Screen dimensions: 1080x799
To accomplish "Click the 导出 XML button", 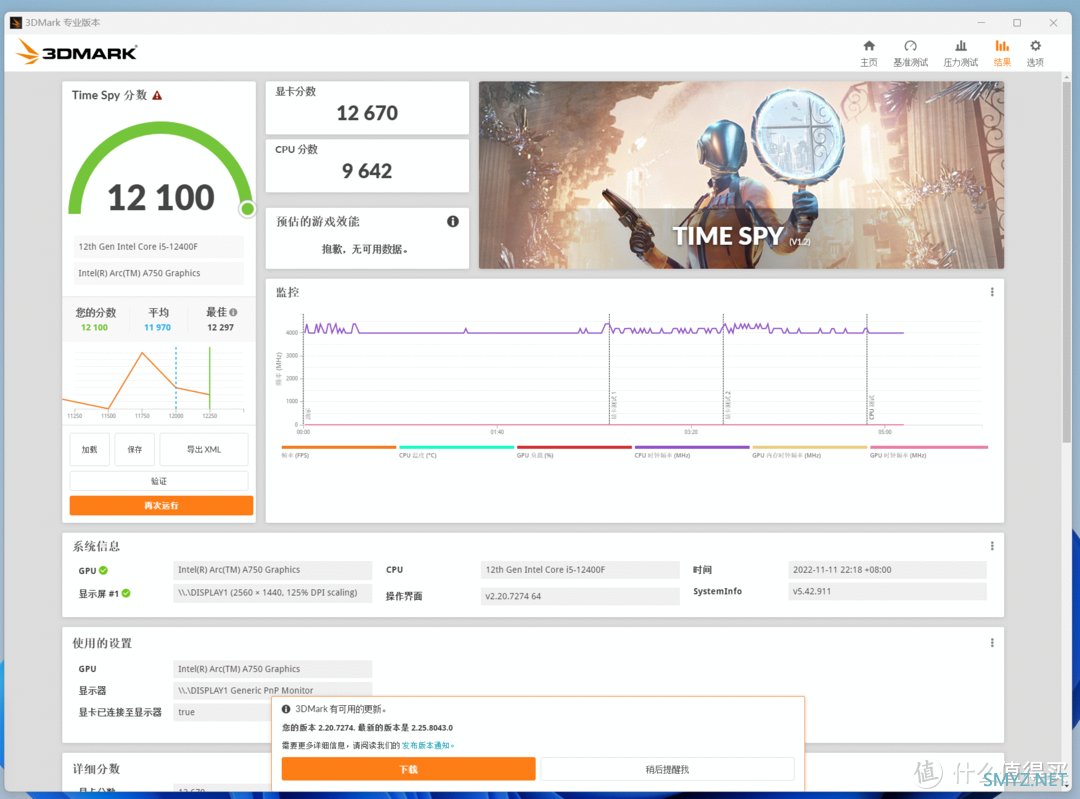I will click(204, 449).
